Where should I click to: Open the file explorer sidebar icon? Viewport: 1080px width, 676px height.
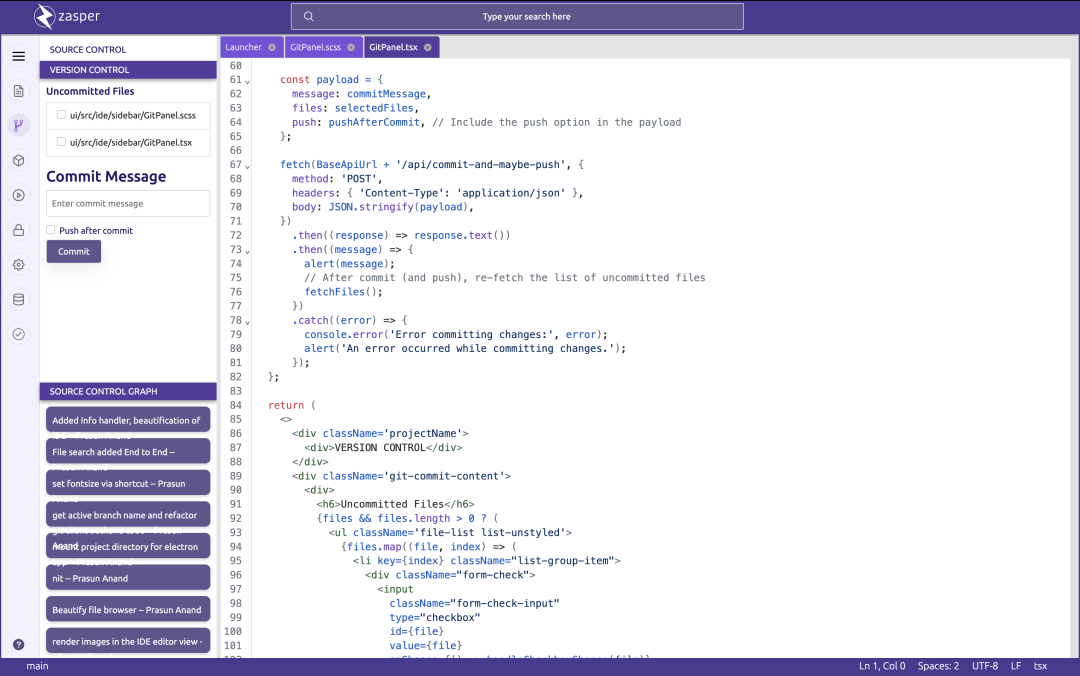[18, 91]
